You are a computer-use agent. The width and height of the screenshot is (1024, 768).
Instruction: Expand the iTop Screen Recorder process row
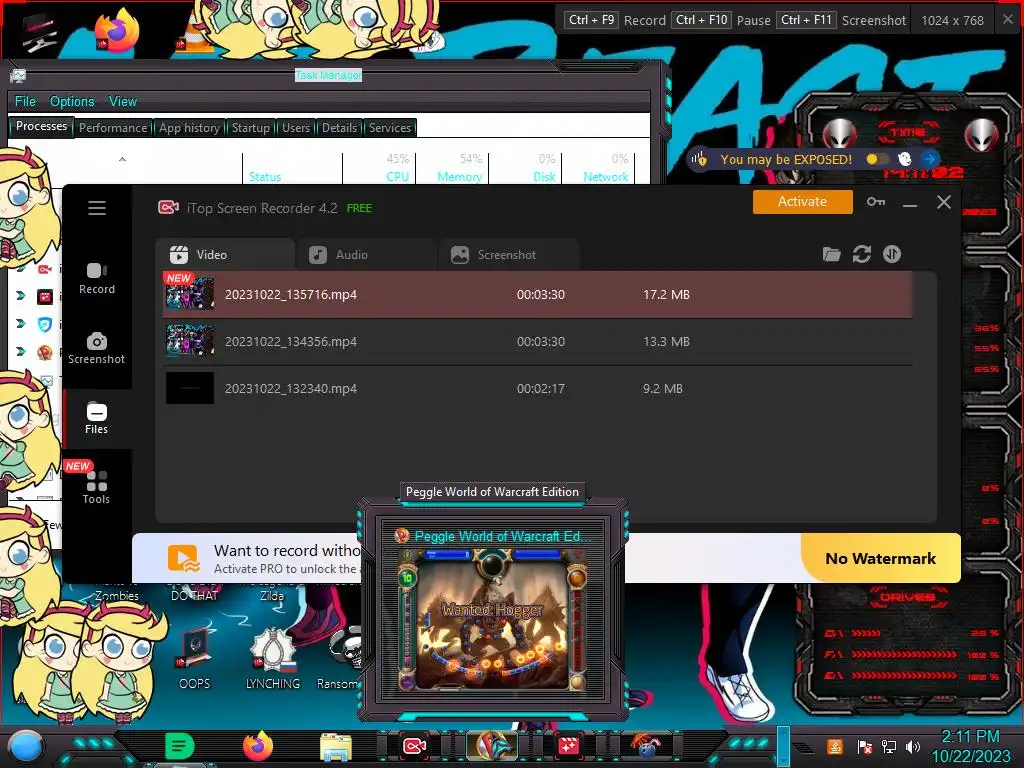tap(21, 269)
